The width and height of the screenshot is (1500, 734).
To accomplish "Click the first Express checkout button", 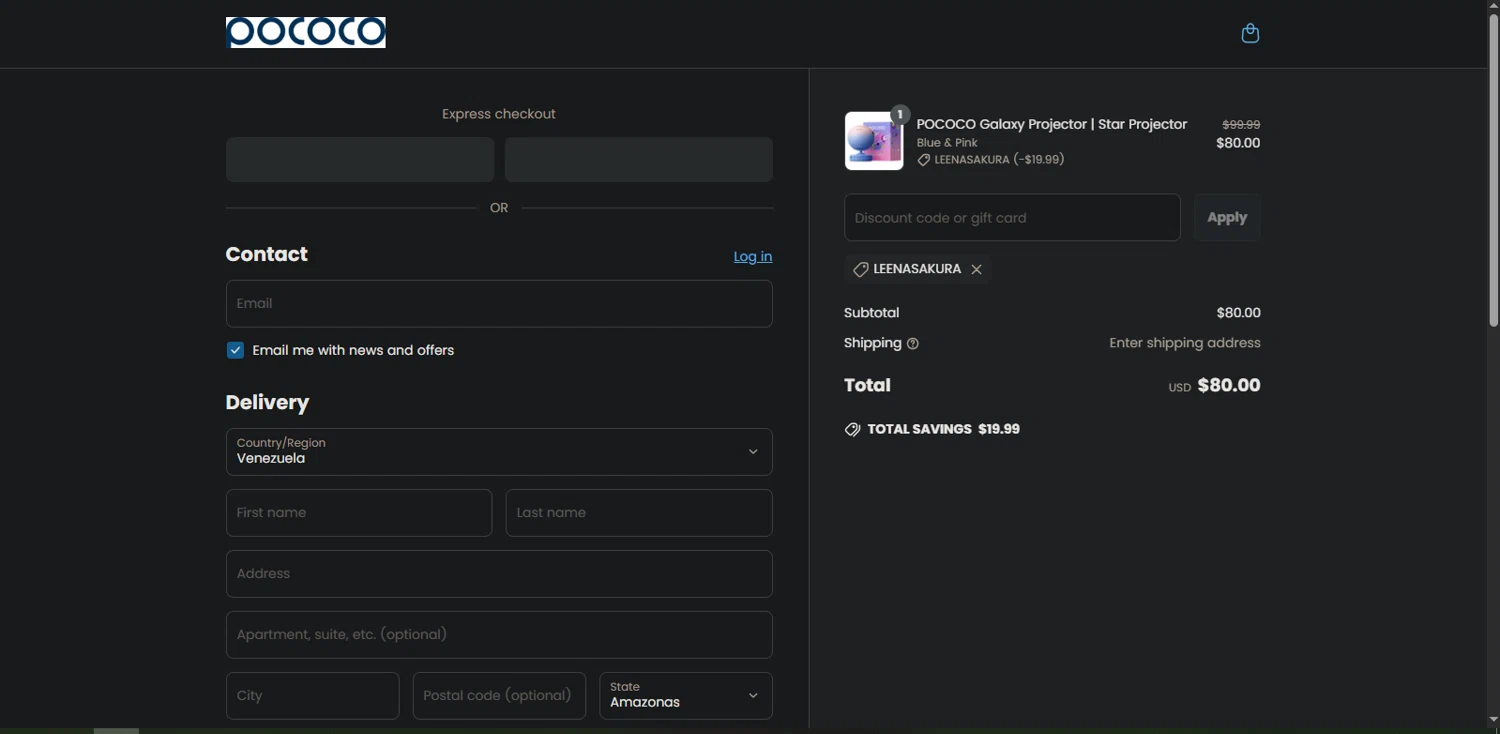I will click(x=360, y=160).
